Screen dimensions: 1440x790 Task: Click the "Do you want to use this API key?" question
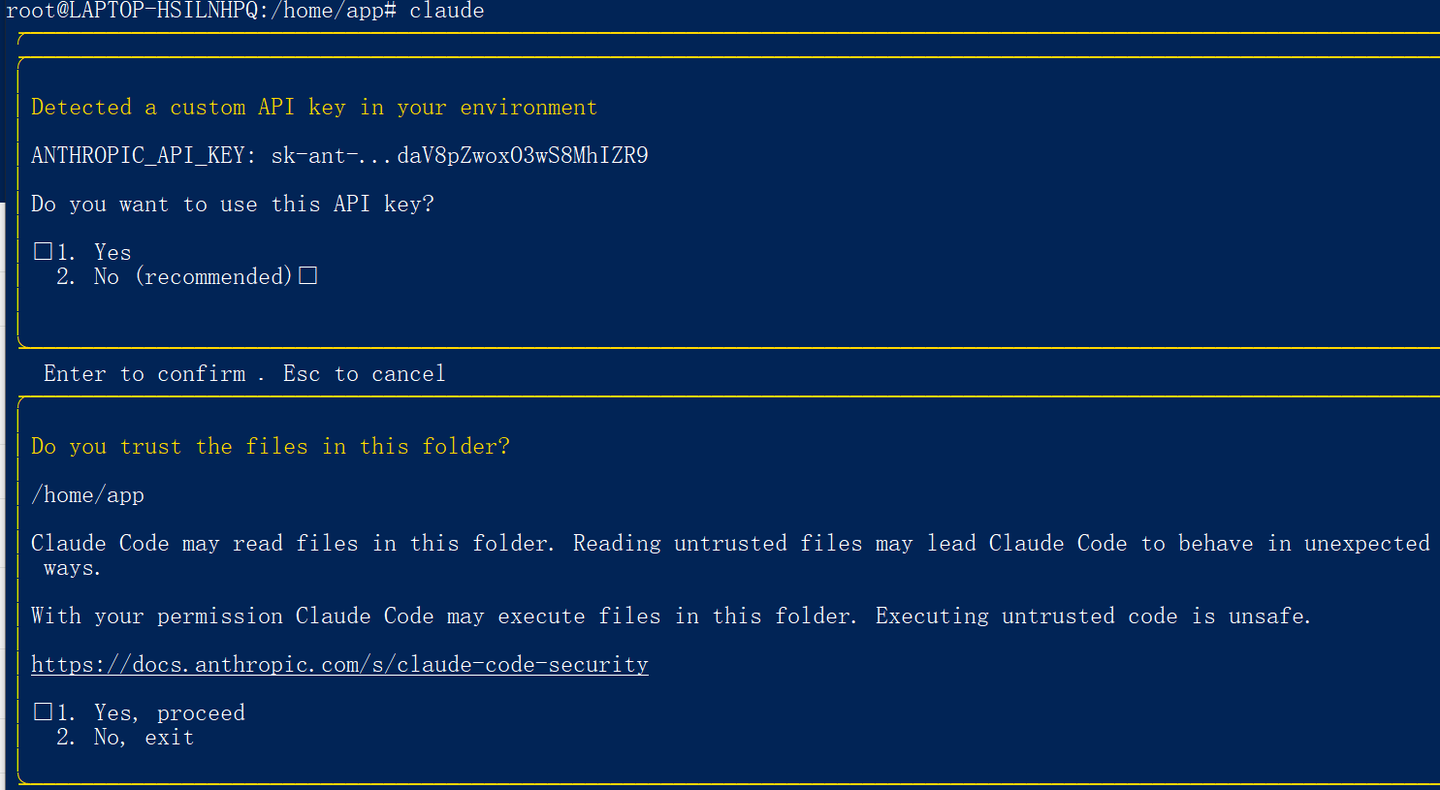233,204
